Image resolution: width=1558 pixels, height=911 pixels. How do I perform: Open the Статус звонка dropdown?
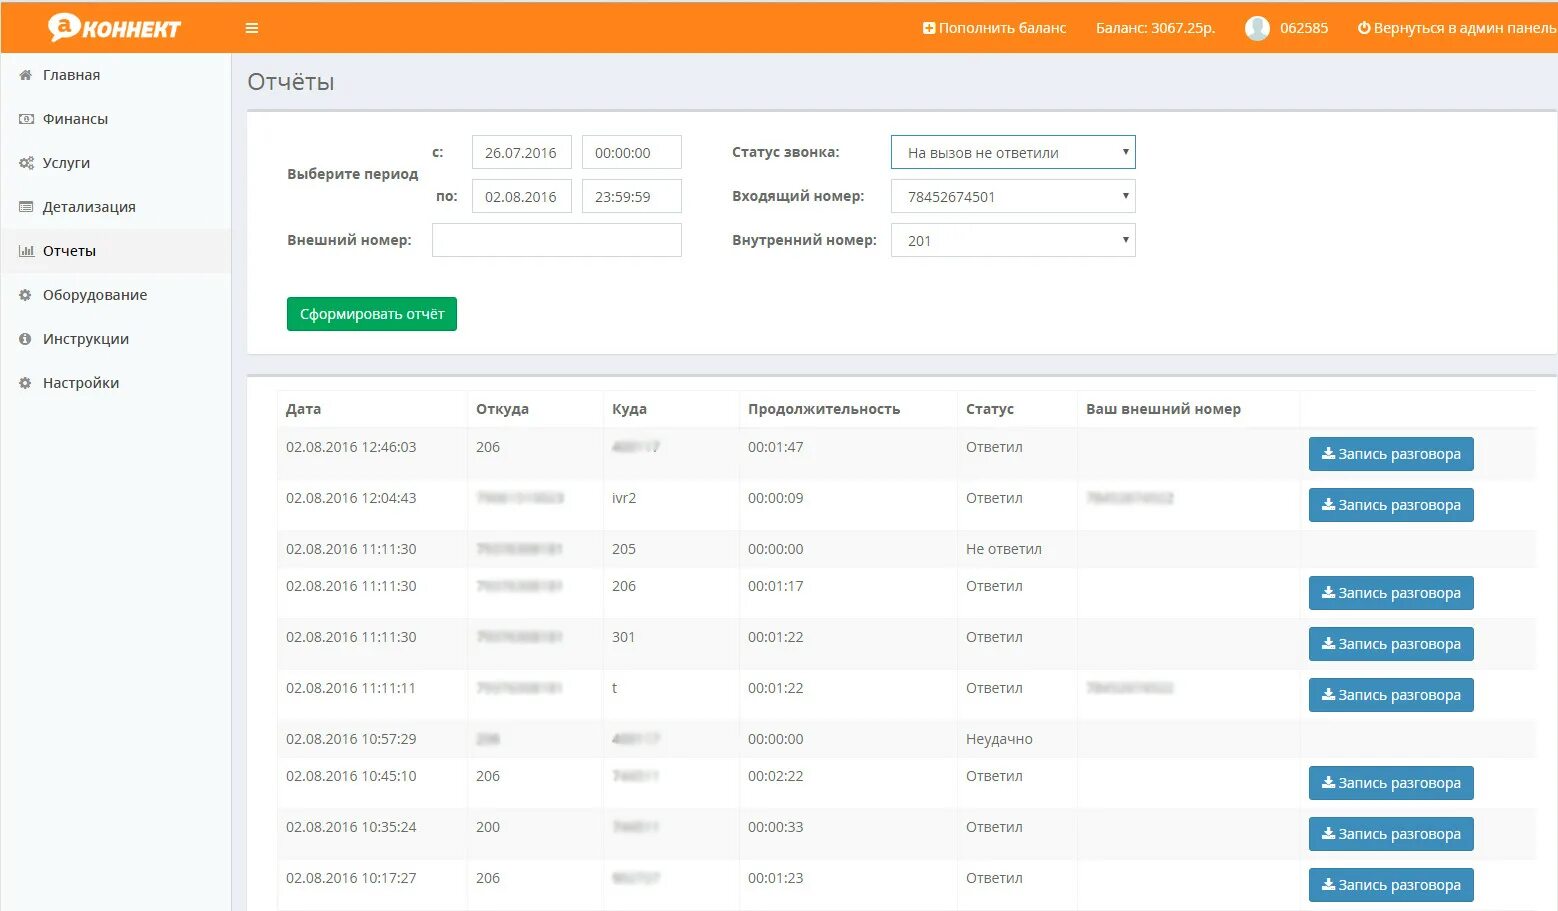click(x=1013, y=152)
